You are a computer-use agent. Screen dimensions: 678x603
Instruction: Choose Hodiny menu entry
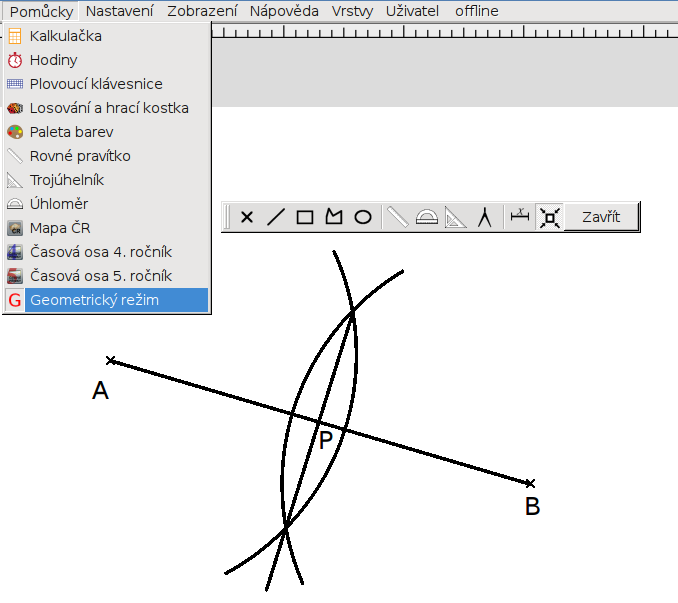pos(107,60)
